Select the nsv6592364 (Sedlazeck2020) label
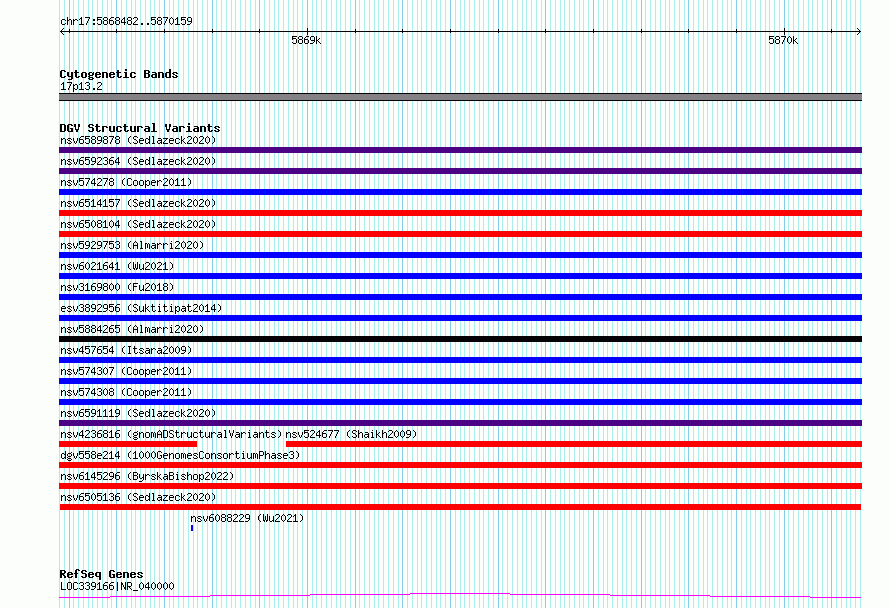890x608 pixels. click(x=138, y=161)
